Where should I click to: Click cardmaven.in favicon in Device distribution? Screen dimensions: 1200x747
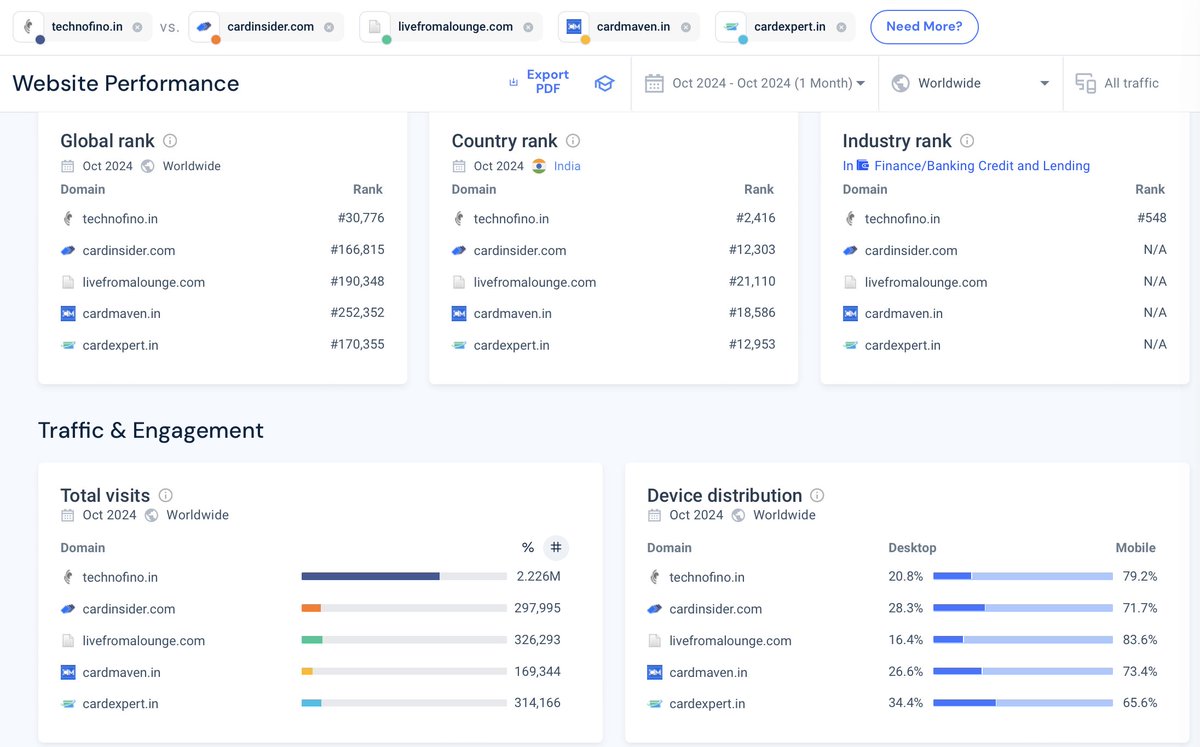tap(655, 672)
